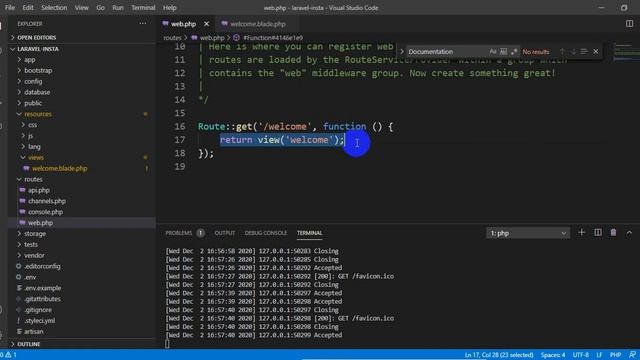Open the Terminal menu
The image size is (640, 360).
tap(143, 7)
